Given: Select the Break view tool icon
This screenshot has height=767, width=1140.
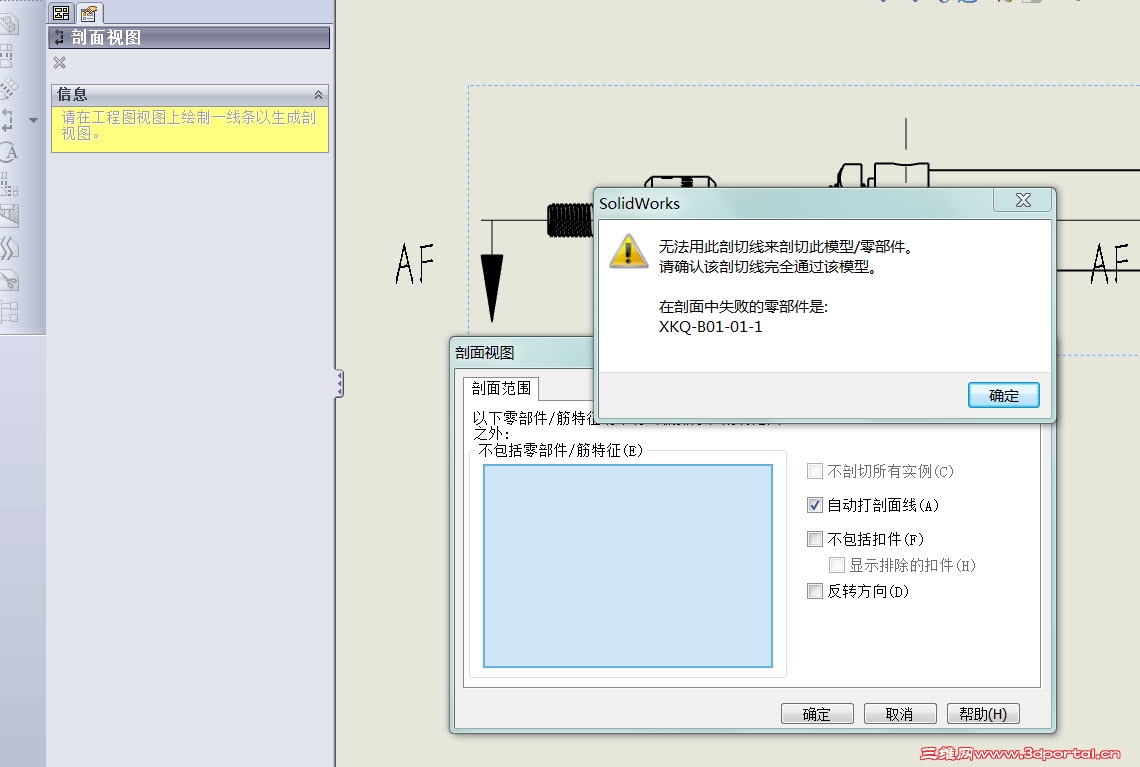Looking at the screenshot, I should coord(9,248).
